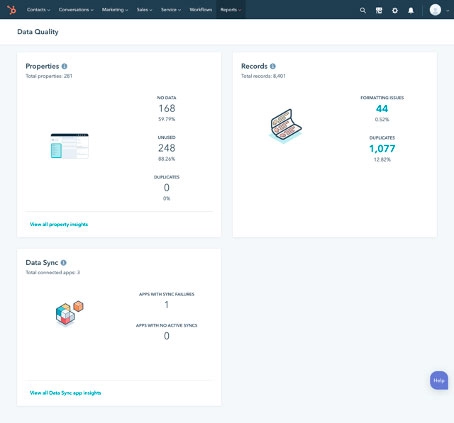454x423 pixels.
Task: Click the Data Quality page title
Action: pos(38,32)
